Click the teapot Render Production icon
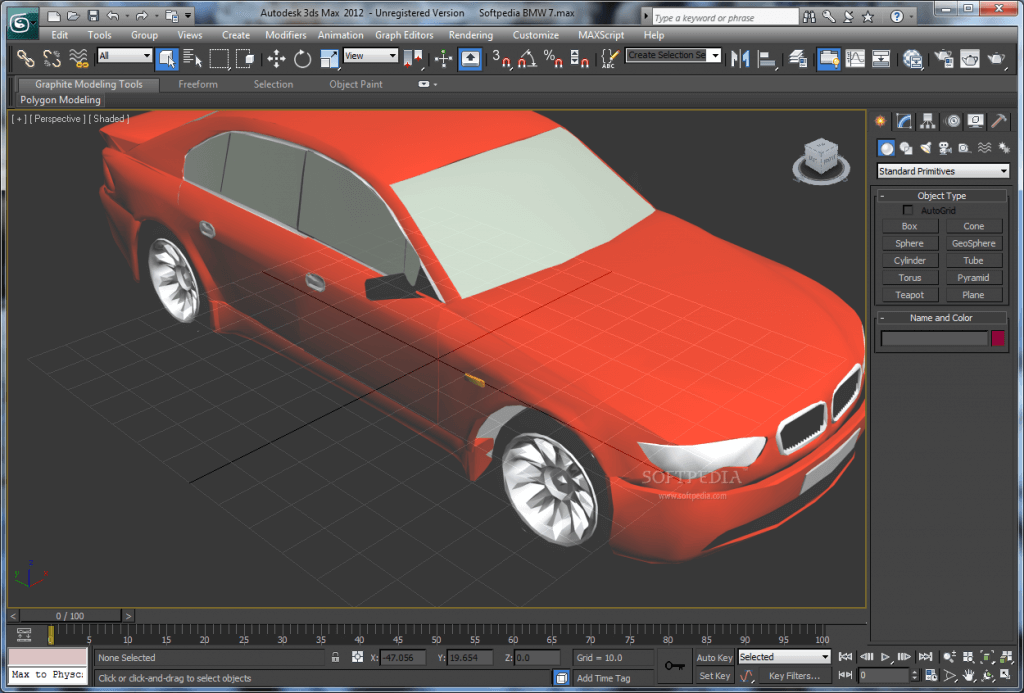This screenshot has width=1024, height=693. (996, 59)
